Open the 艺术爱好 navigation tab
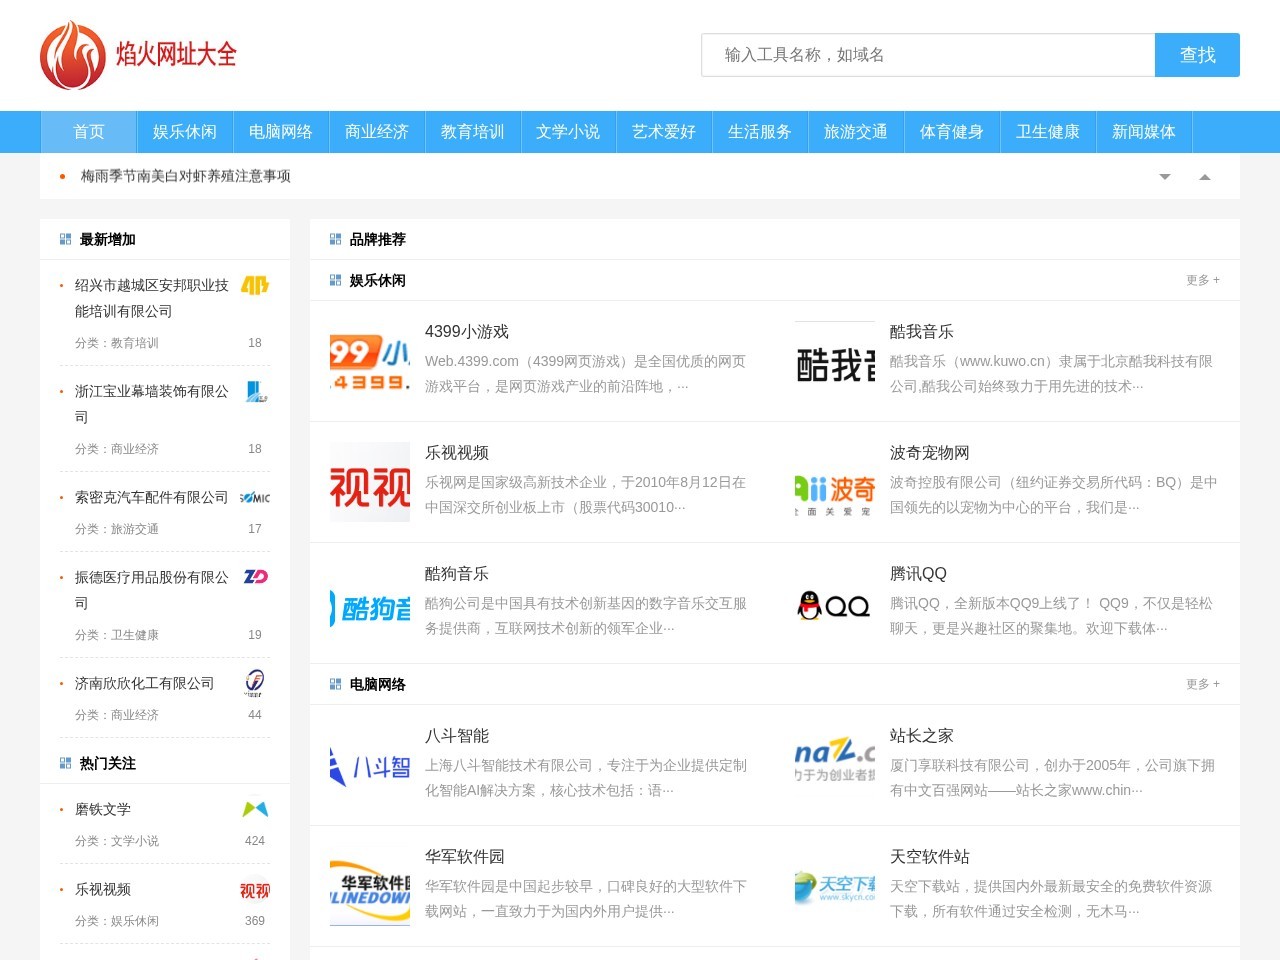The image size is (1280, 960). [664, 132]
